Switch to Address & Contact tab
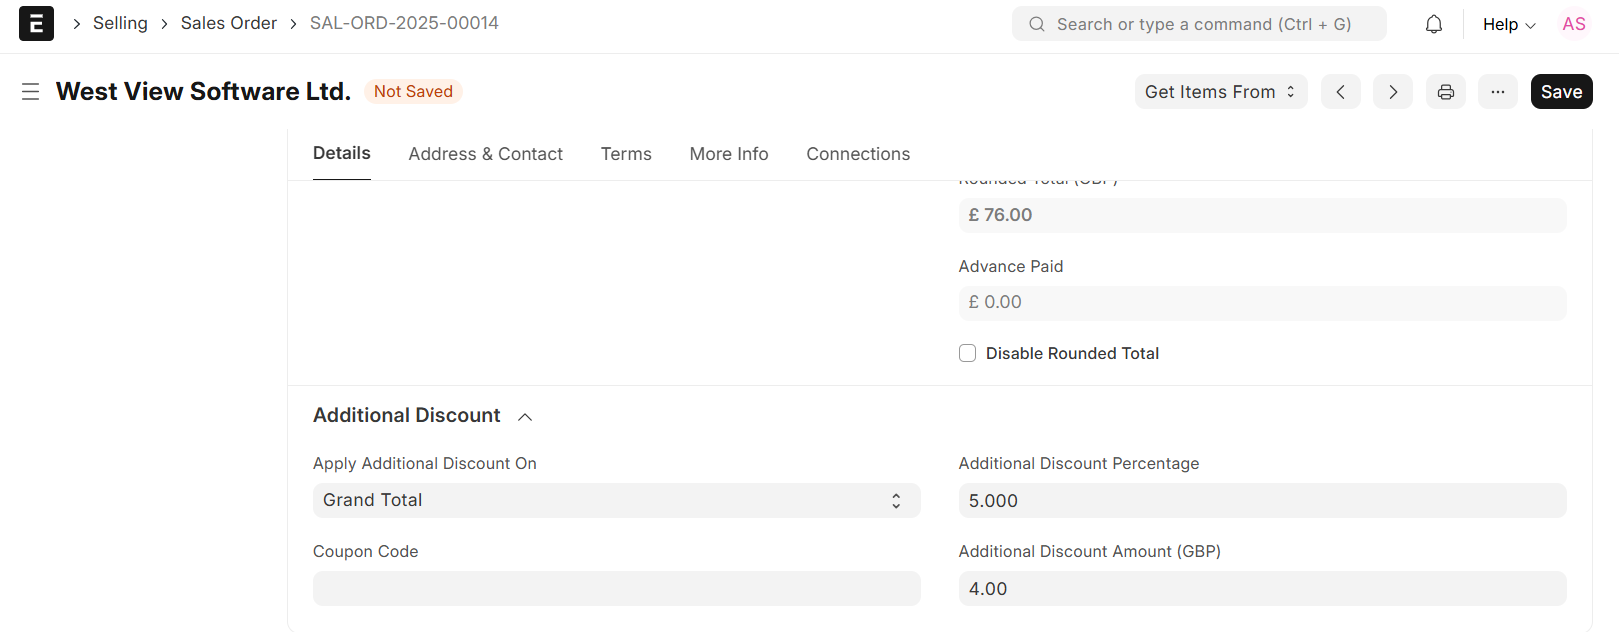Image resolution: width=1619 pixels, height=632 pixels. click(x=485, y=154)
